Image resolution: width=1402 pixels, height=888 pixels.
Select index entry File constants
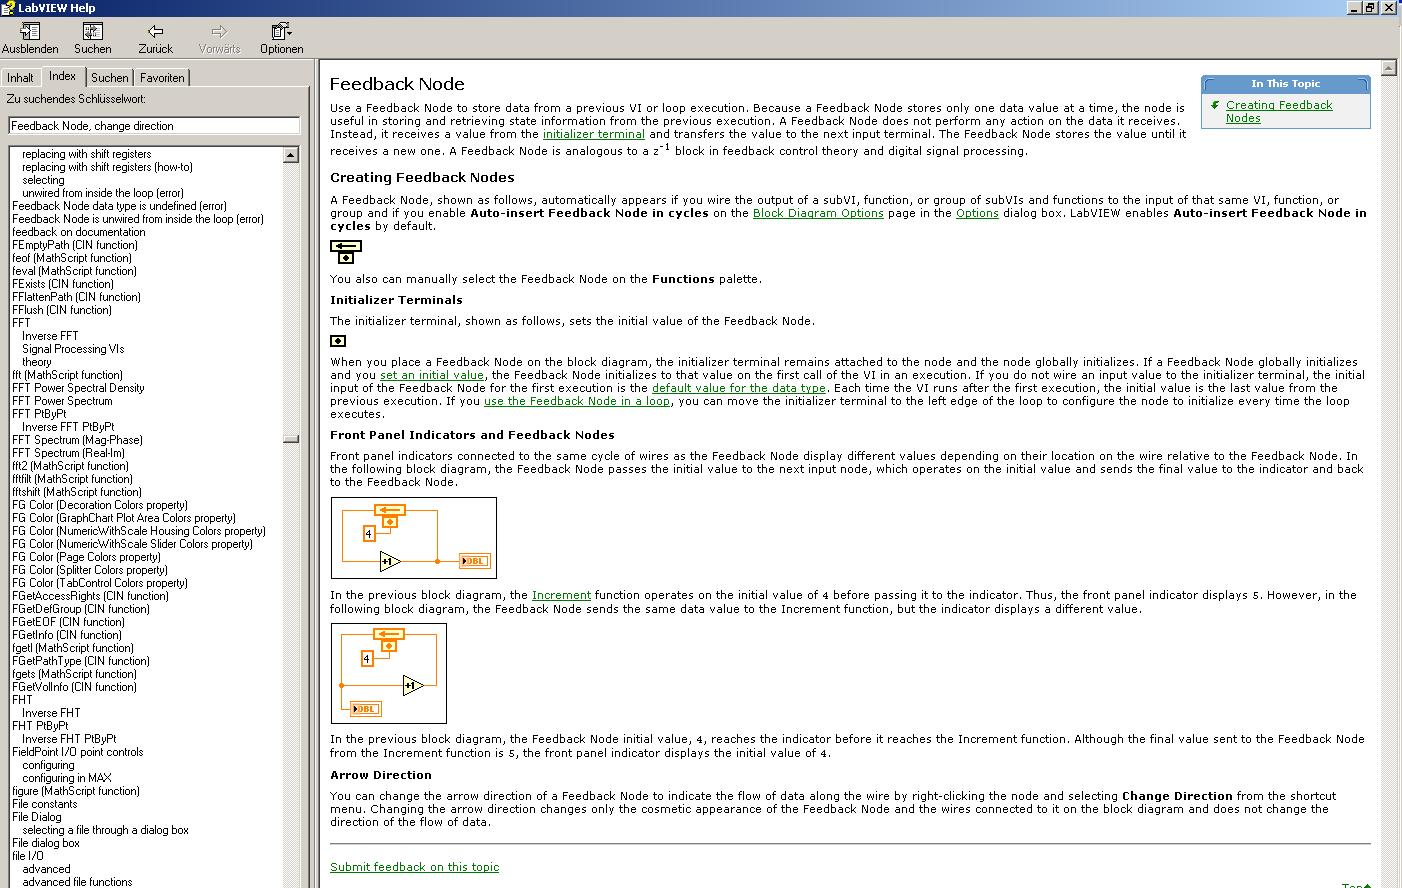tap(44, 804)
